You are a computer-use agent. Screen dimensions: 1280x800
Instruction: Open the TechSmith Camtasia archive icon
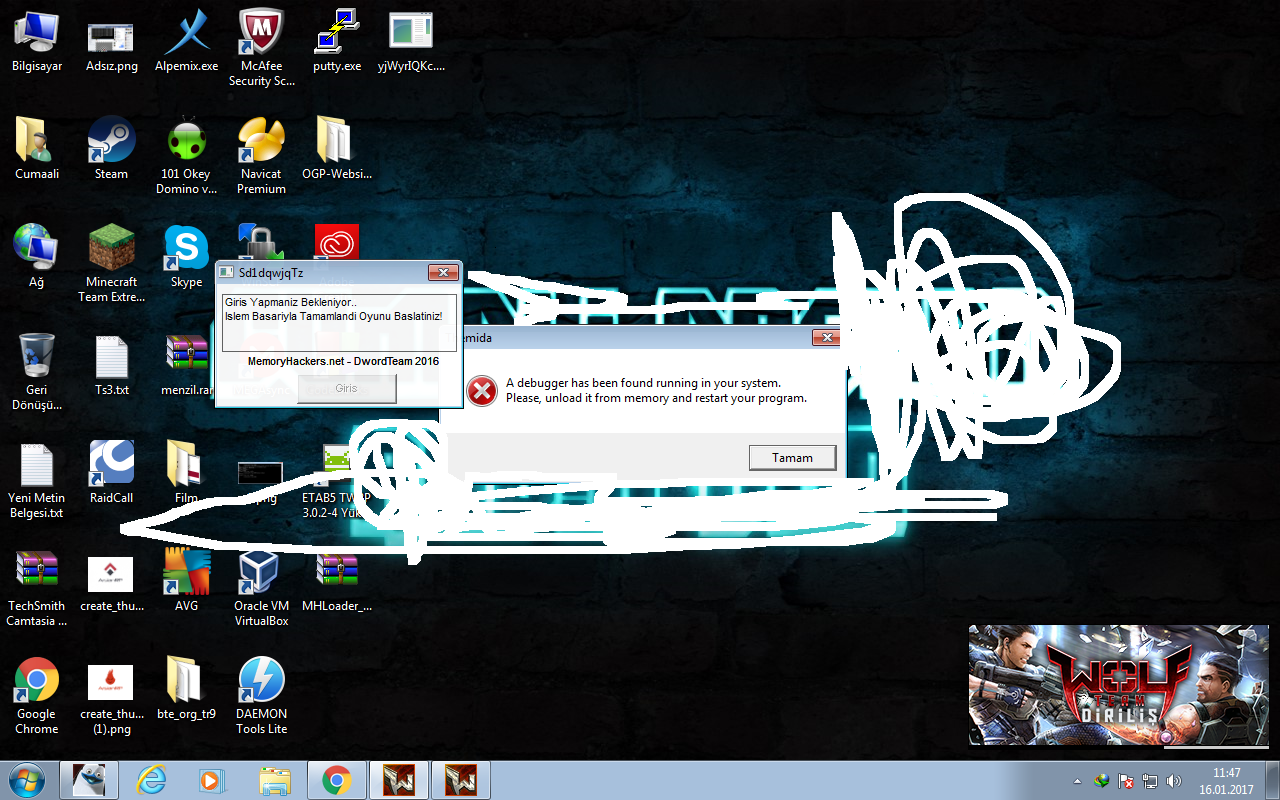point(37,587)
